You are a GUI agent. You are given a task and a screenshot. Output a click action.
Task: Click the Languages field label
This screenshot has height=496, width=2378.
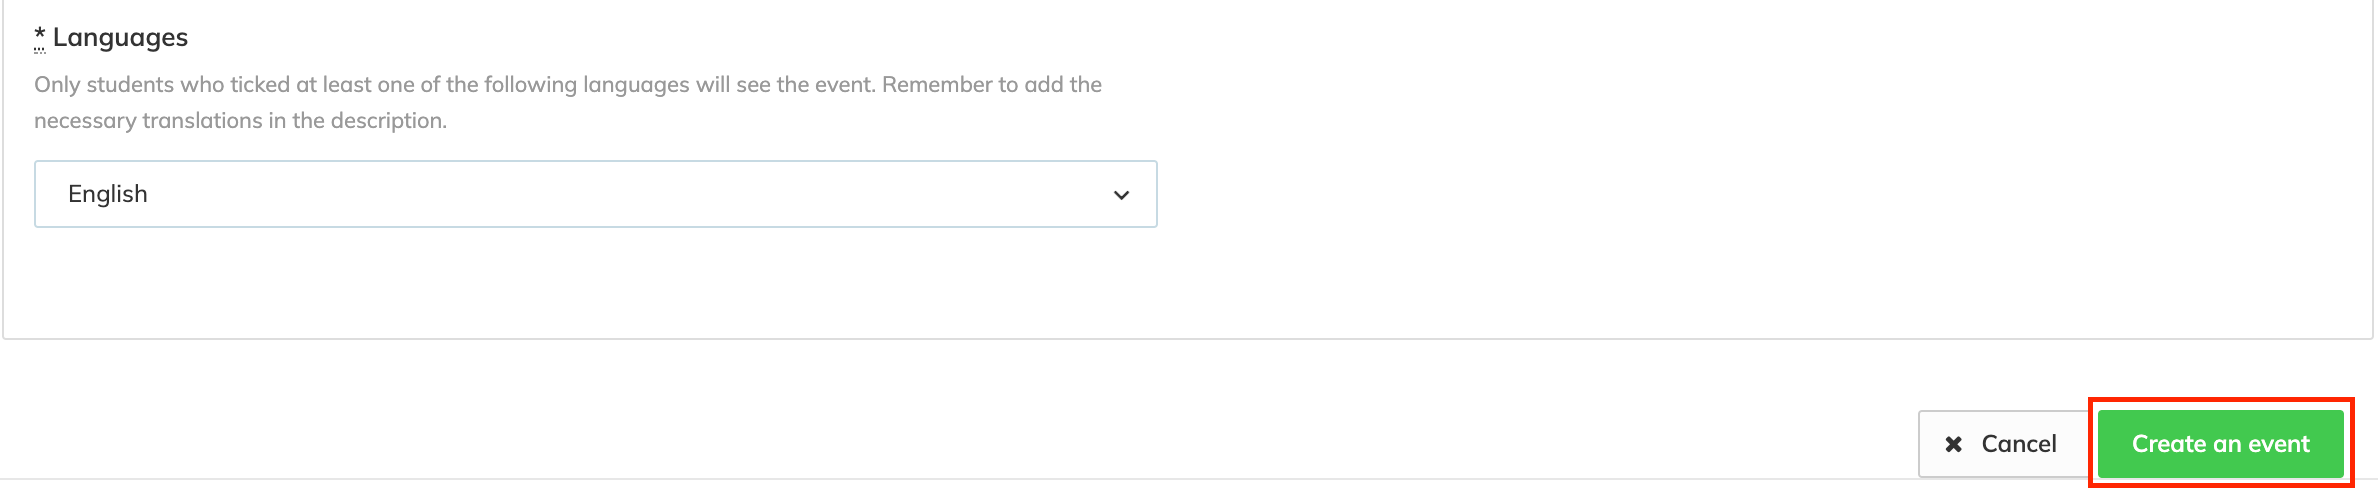tap(120, 38)
